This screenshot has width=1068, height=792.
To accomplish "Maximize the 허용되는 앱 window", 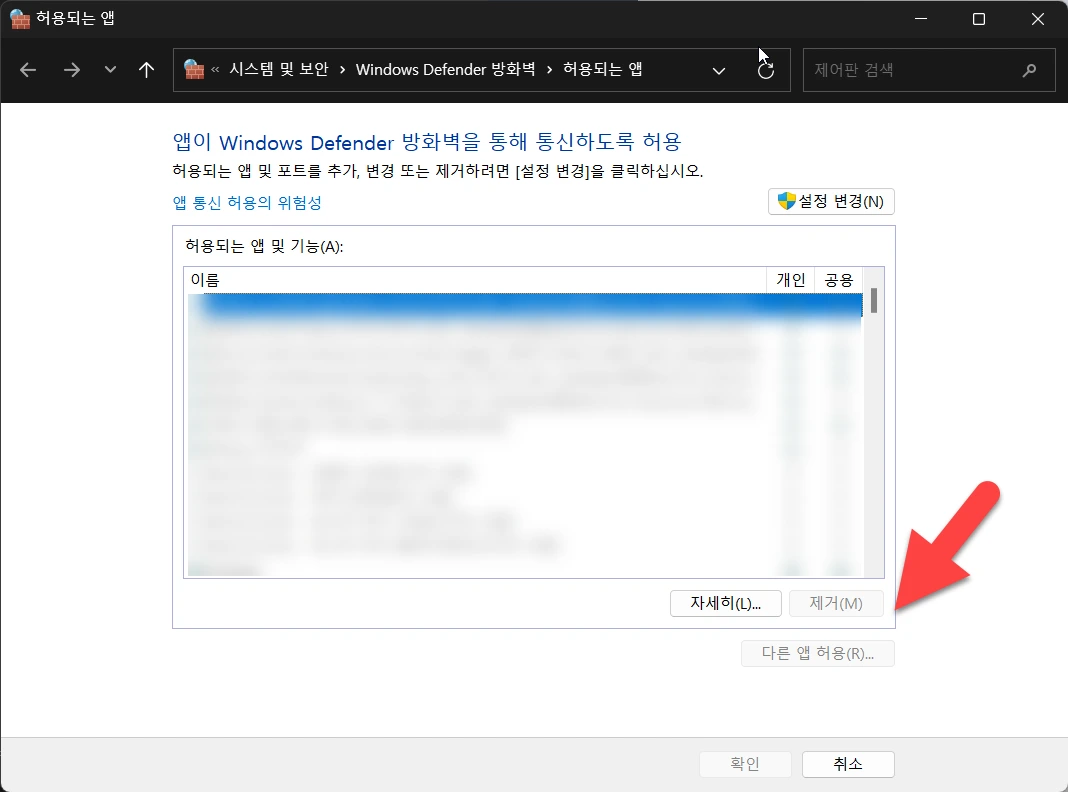I will pyautogui.click(x=979, y=19).
